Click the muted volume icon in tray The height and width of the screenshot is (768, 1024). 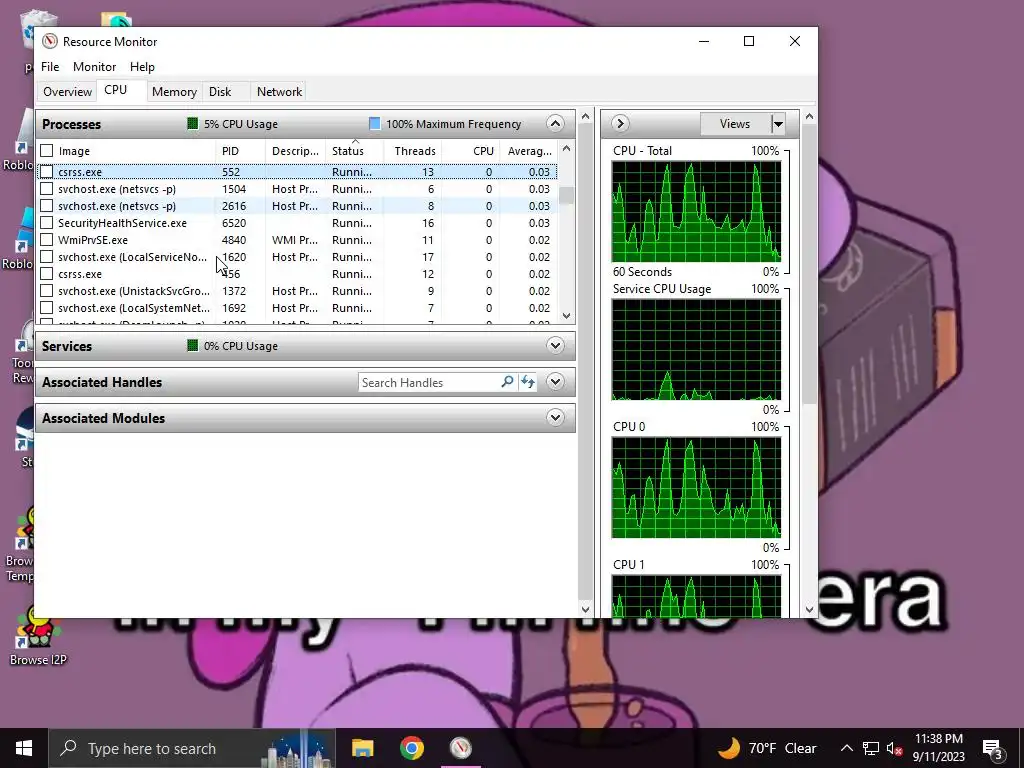895,748
